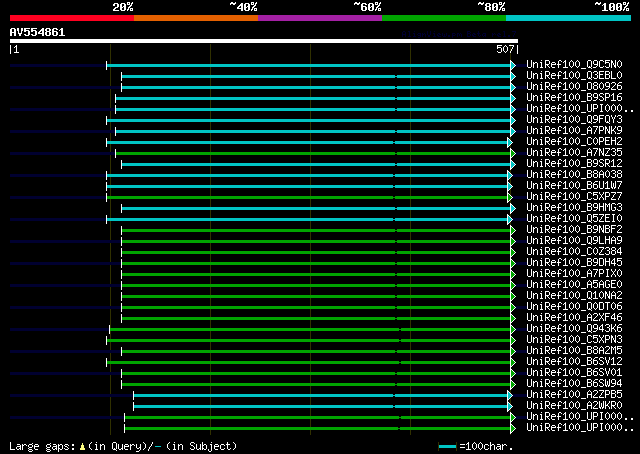This screenshot has width=640, height=454.
Task: Click the green ~80% identity legend segment
Action: click(444, 18)
